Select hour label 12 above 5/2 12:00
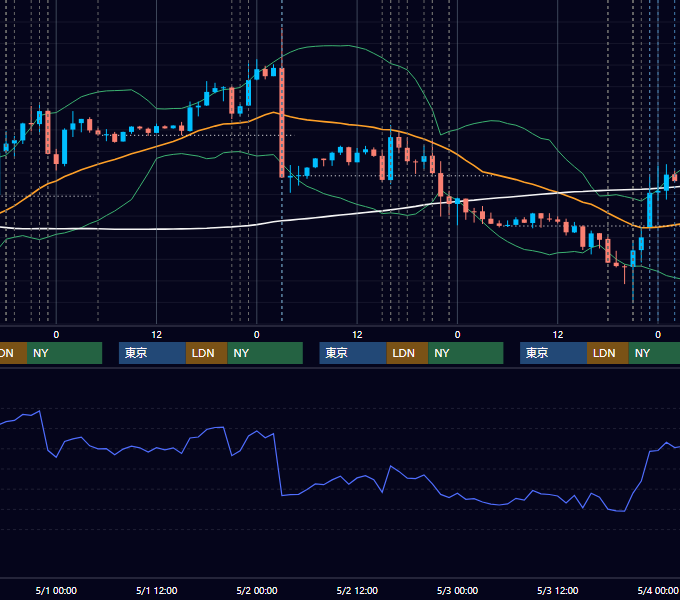The width and height of the screenshot is (680, 600). point(357,335)
